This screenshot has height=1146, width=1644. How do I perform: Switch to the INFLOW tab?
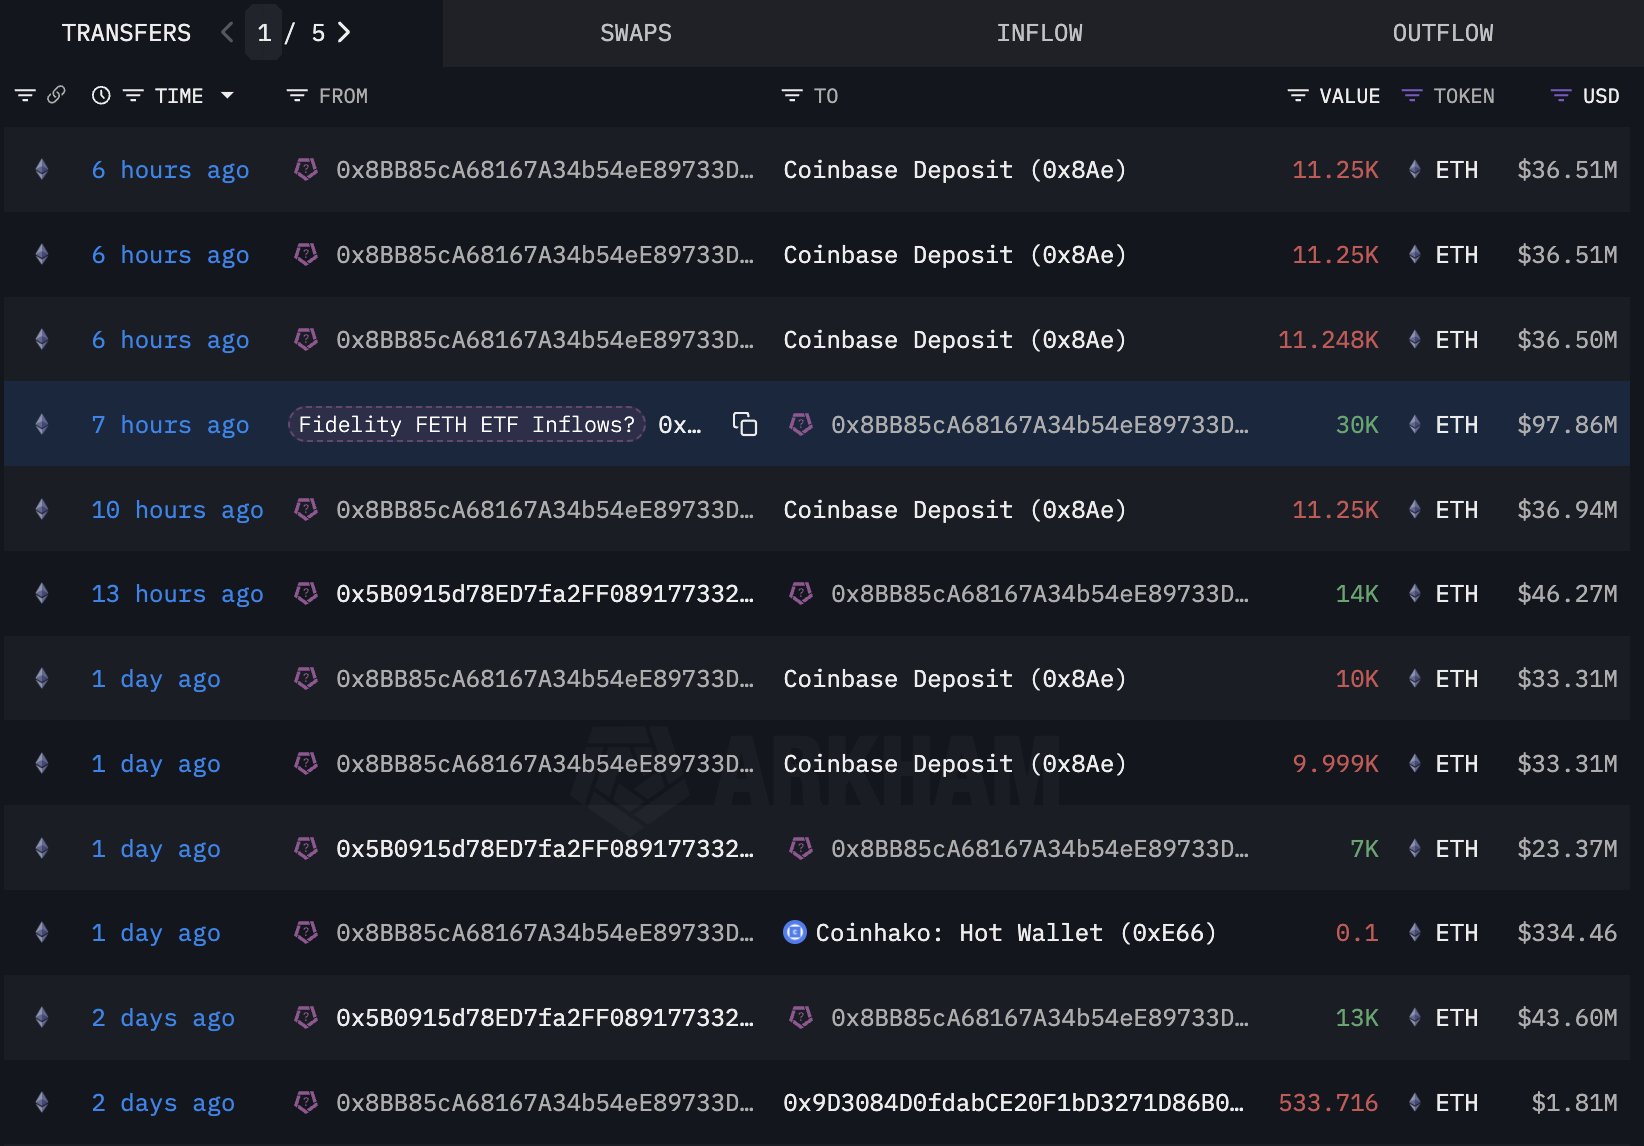[1039, 33]
